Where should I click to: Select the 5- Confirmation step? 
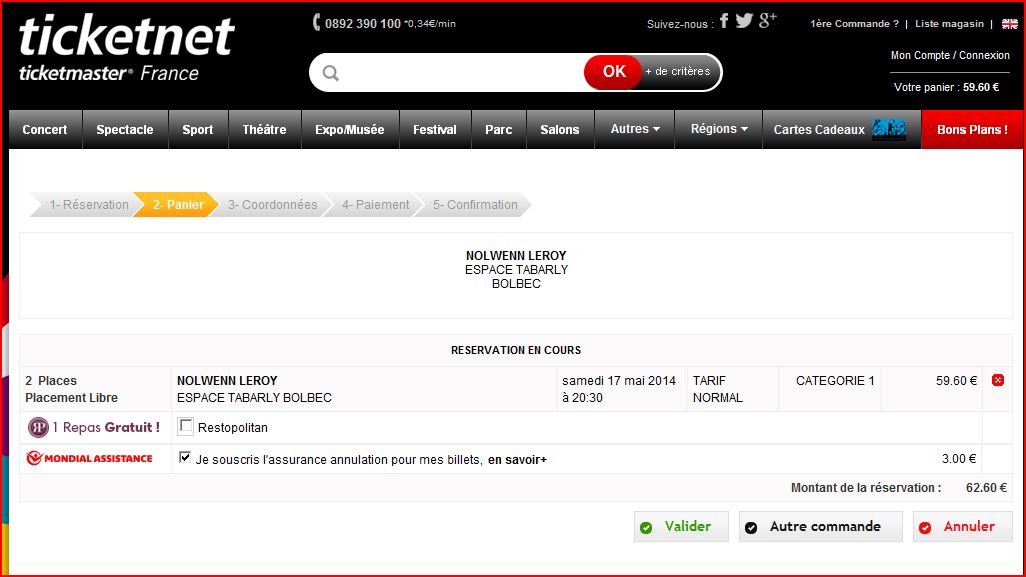[475, 205]
